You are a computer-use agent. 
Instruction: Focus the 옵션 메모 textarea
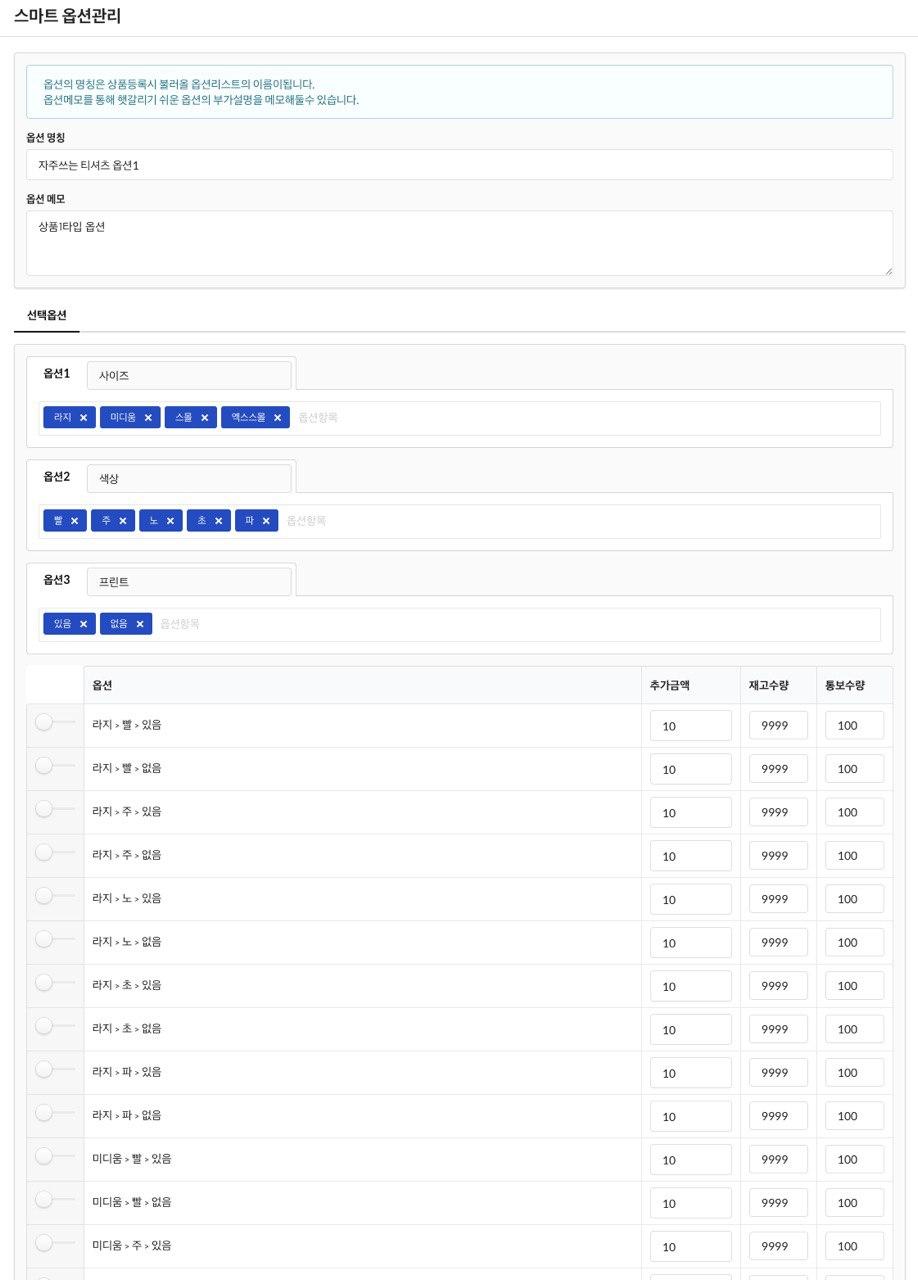pos(459,242)
